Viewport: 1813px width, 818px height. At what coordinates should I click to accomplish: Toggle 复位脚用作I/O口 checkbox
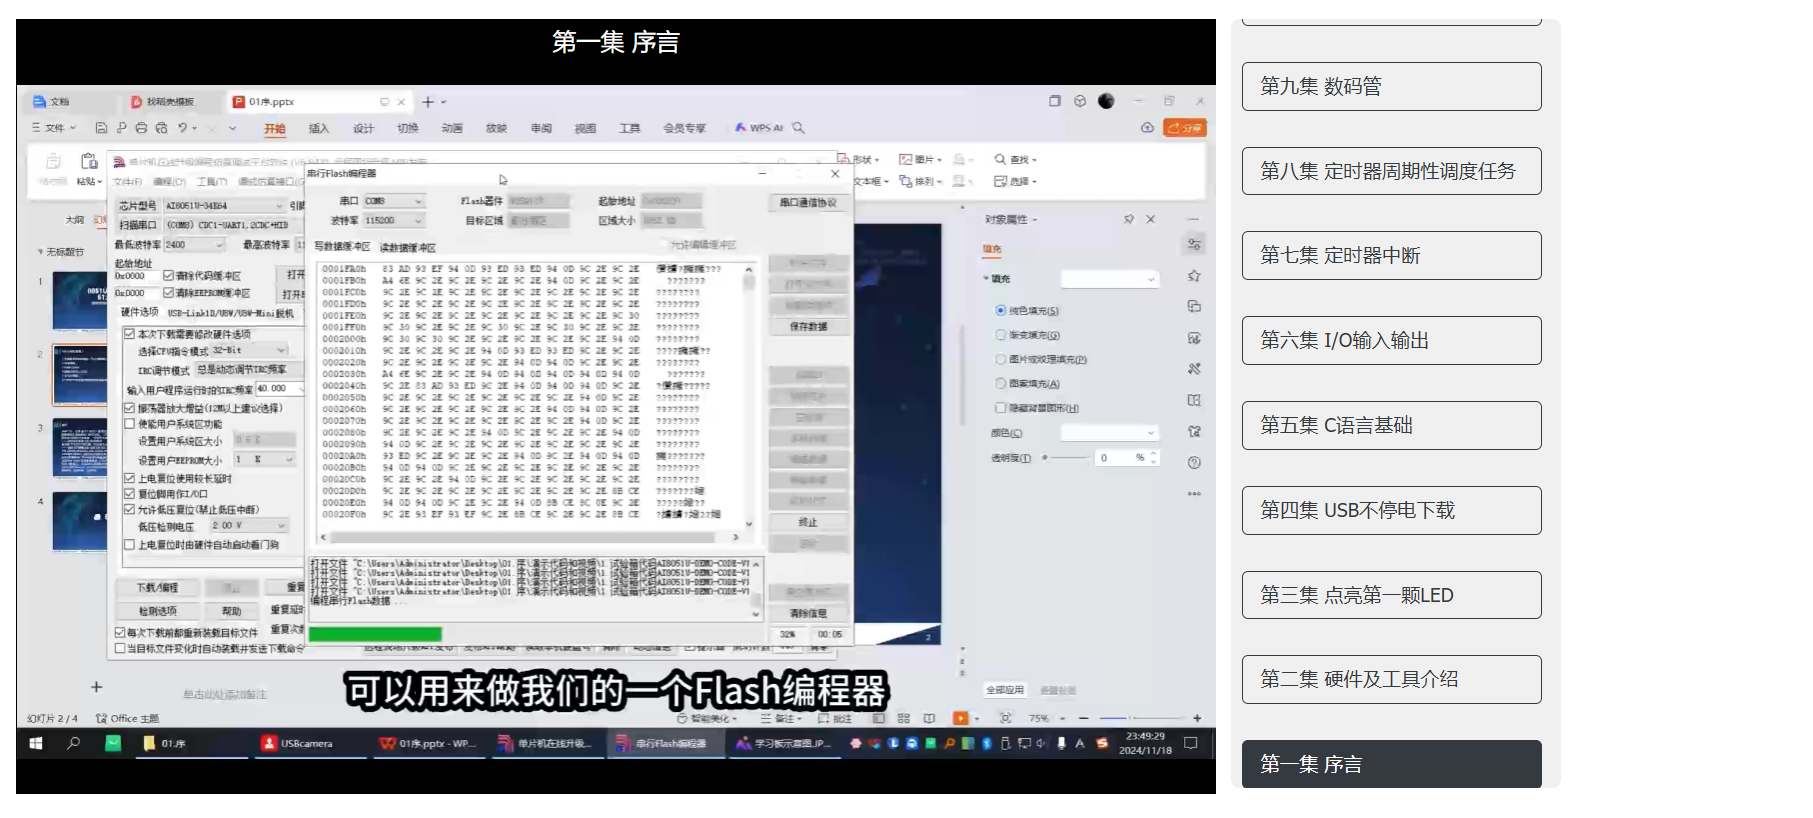(x=130, y=494)
